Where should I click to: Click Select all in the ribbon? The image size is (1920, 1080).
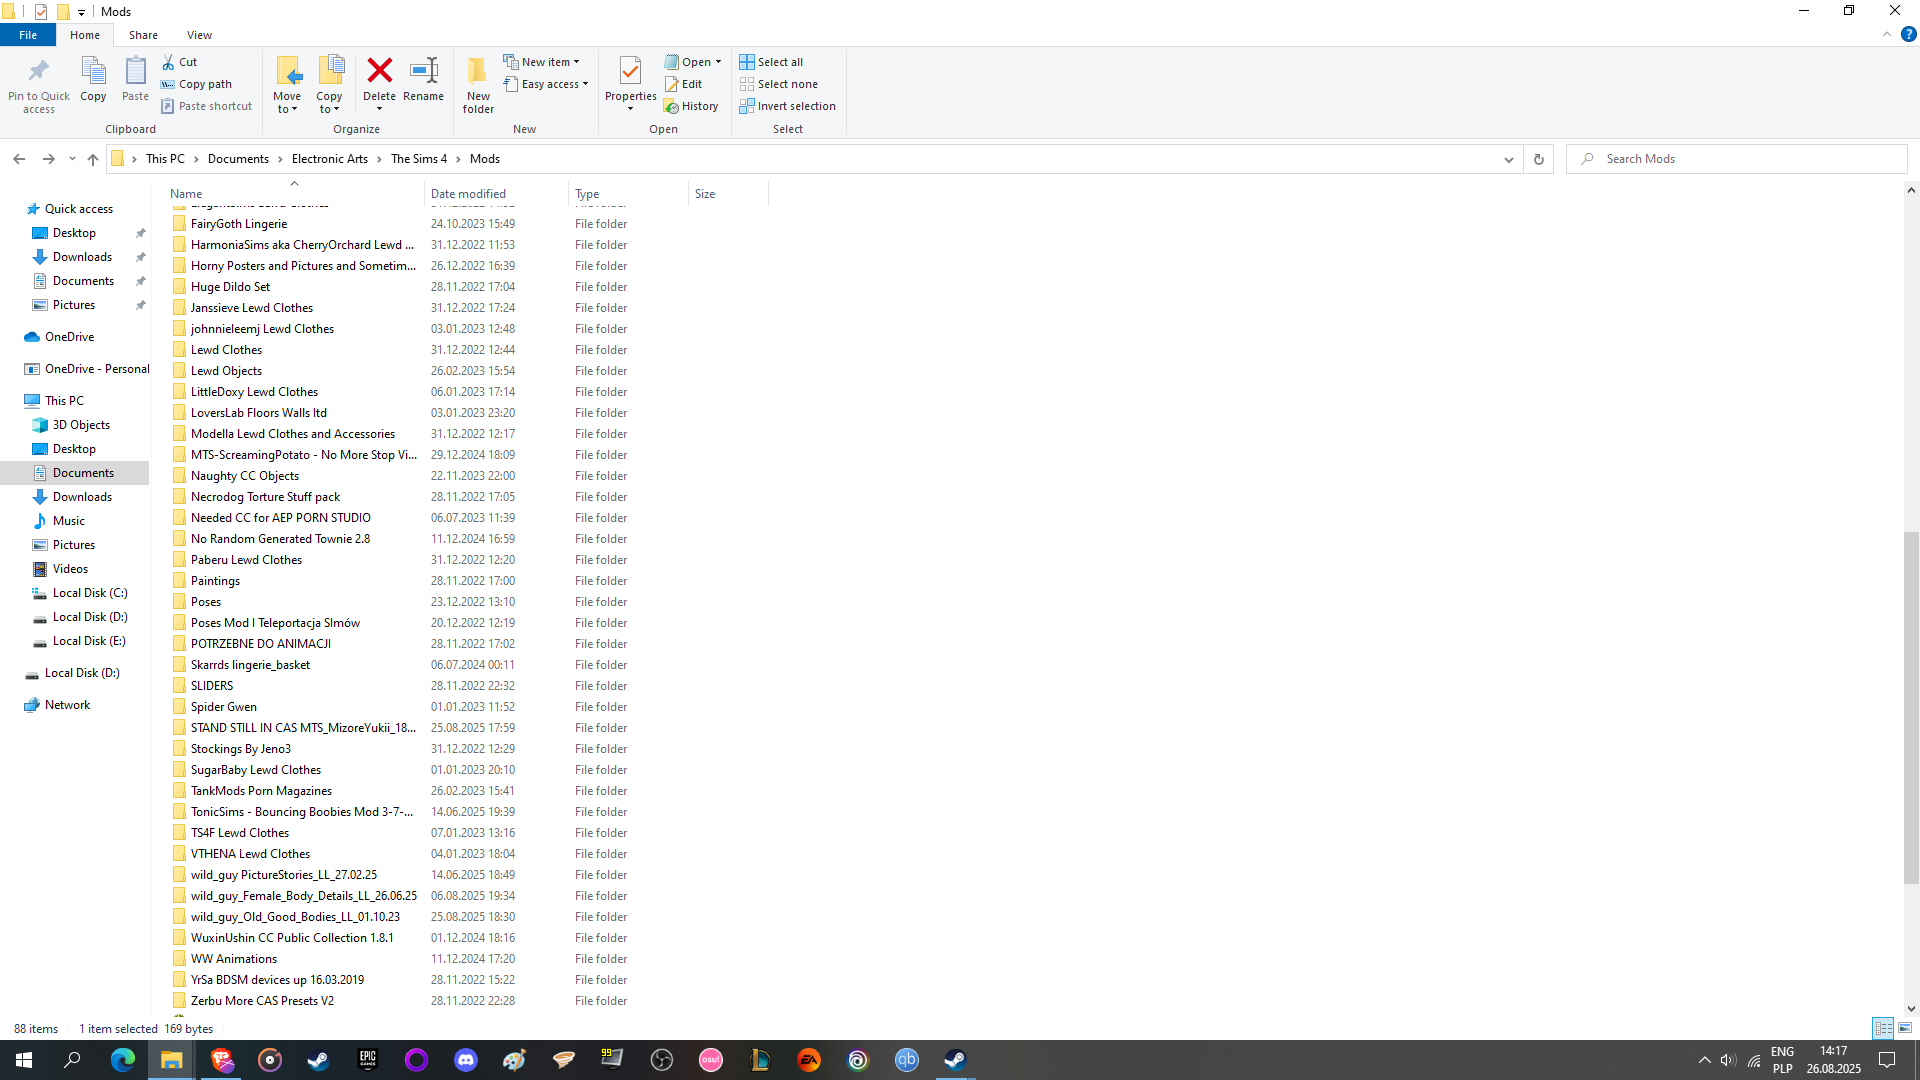(771, 62)
